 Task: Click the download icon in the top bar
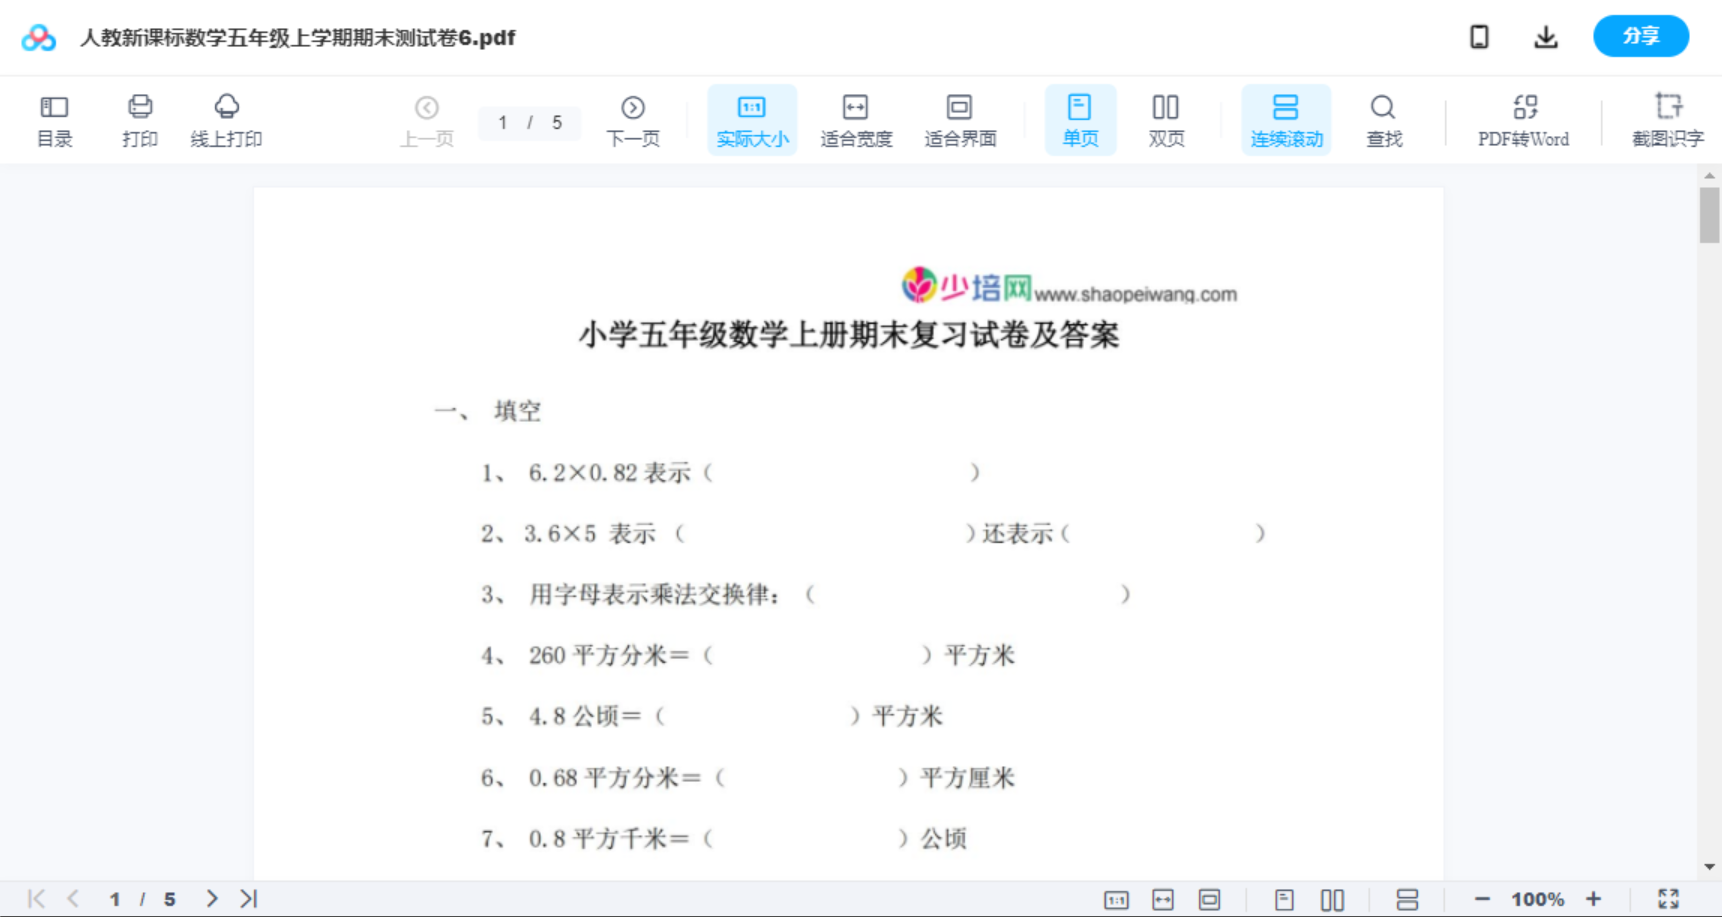coord(1545,36)
